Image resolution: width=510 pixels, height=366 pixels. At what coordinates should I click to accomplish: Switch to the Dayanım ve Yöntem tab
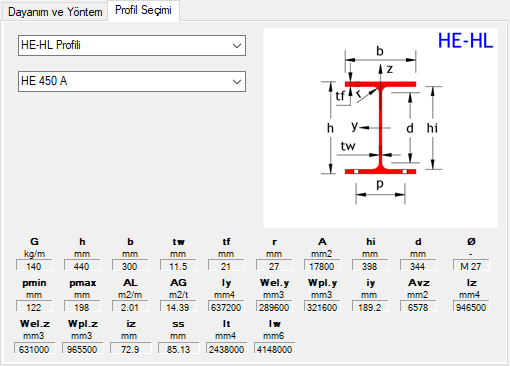55,12
